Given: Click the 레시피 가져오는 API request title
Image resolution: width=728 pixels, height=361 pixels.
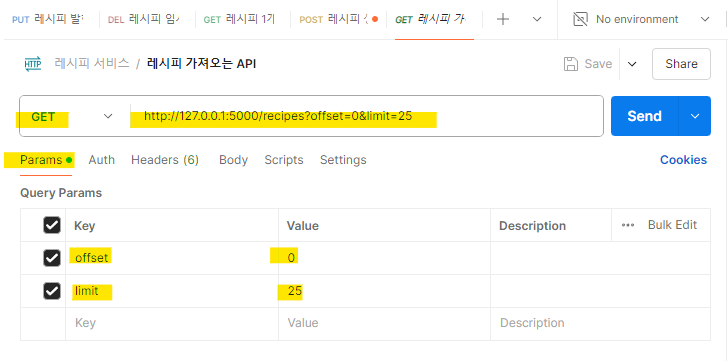Looking at the screenshot, I should pyautogui.click(x=202, y=64).
